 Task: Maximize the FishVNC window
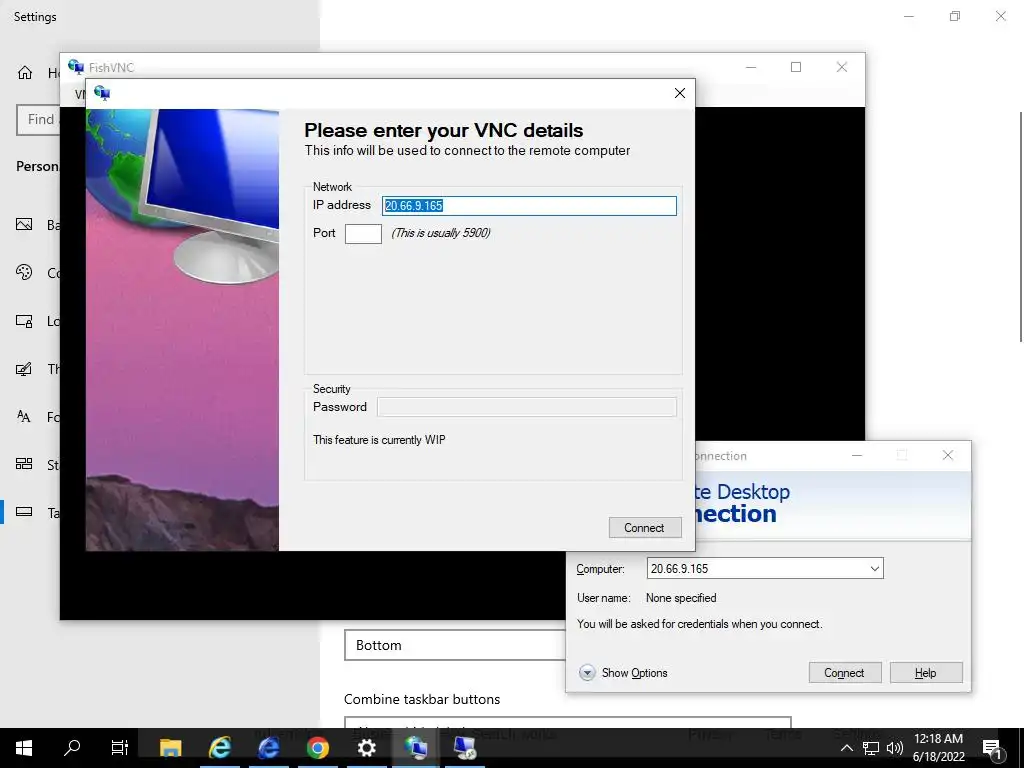pyautogui.click(x=795, y=67)
